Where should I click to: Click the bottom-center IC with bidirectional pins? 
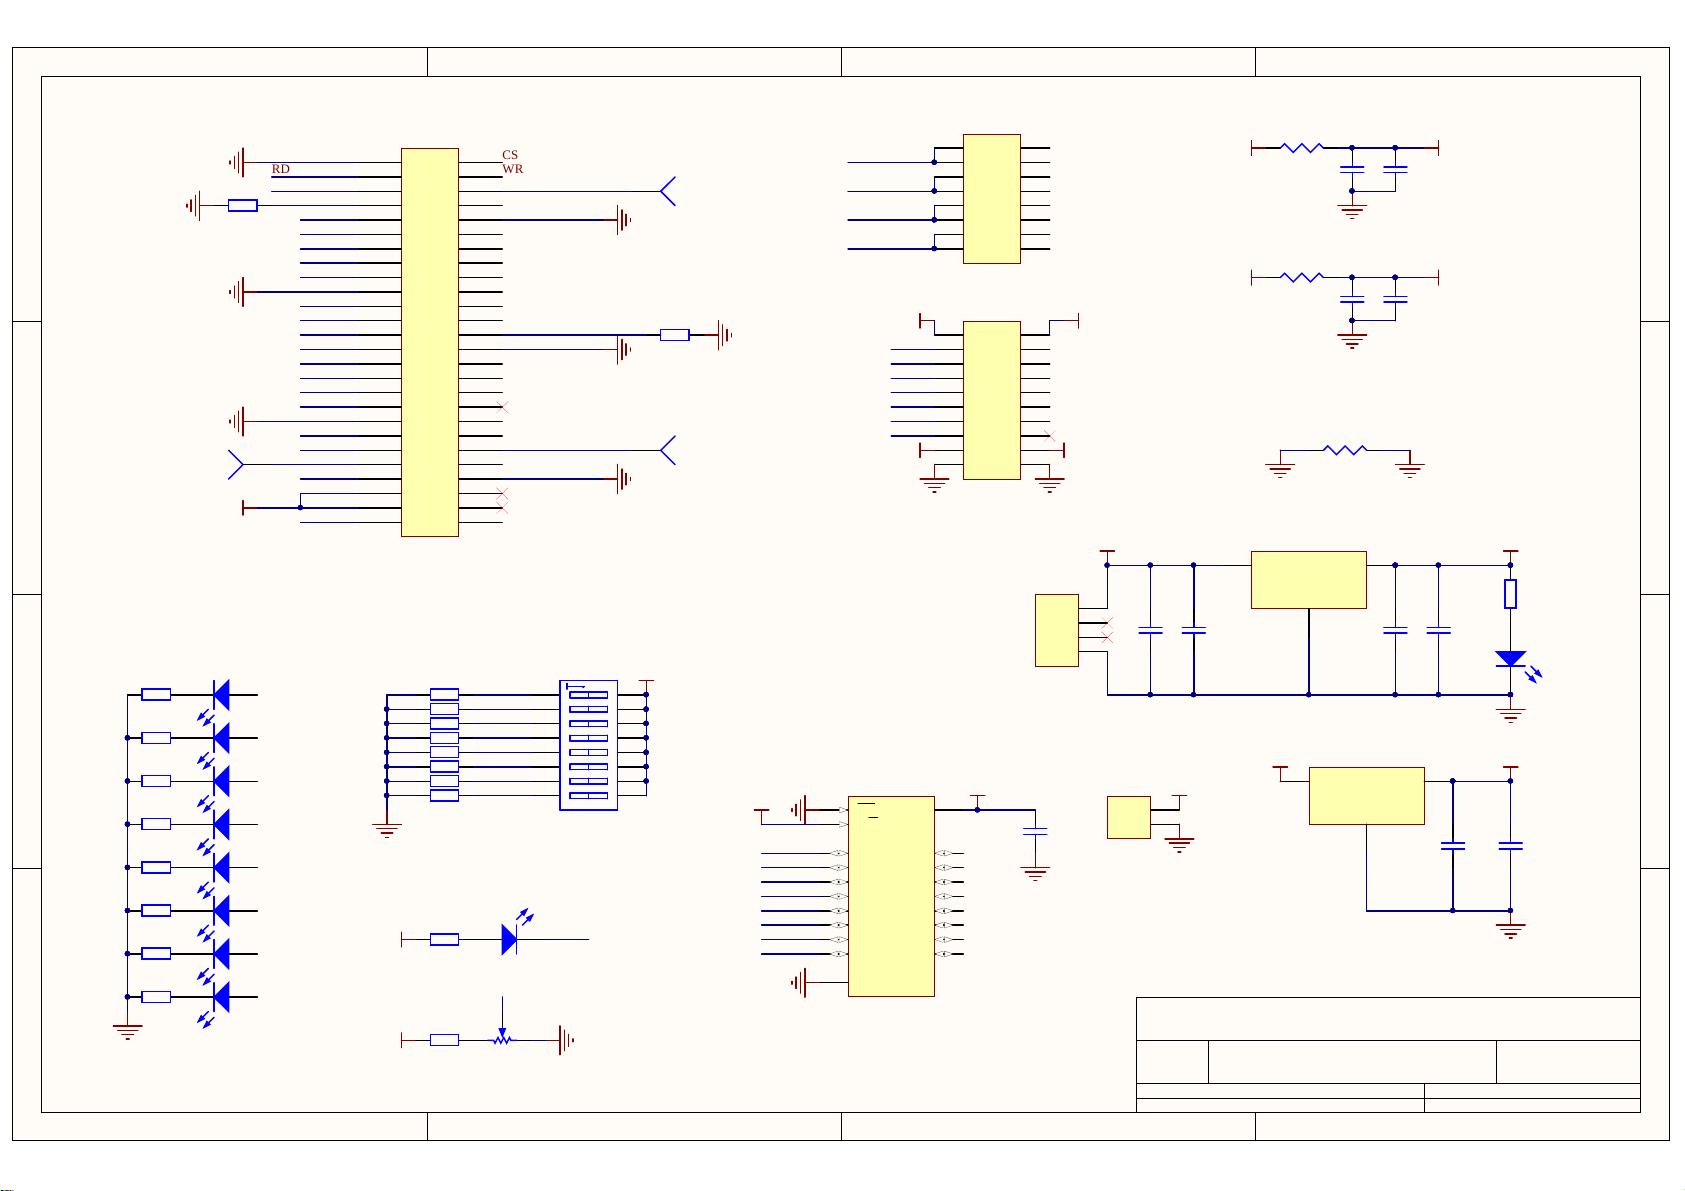click(x=891, y=896)
